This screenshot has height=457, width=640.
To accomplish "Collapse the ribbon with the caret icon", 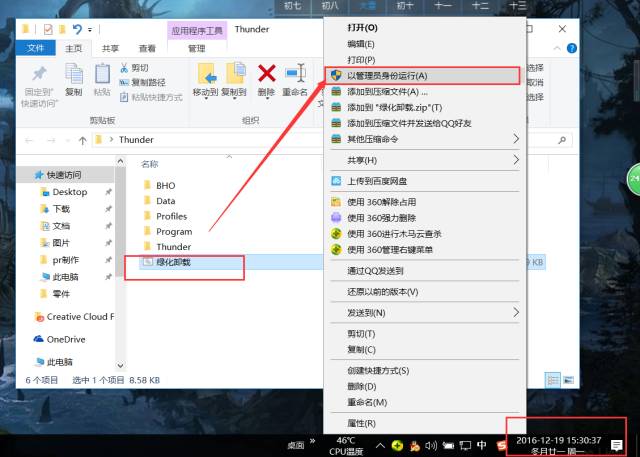I will point(557,48).
